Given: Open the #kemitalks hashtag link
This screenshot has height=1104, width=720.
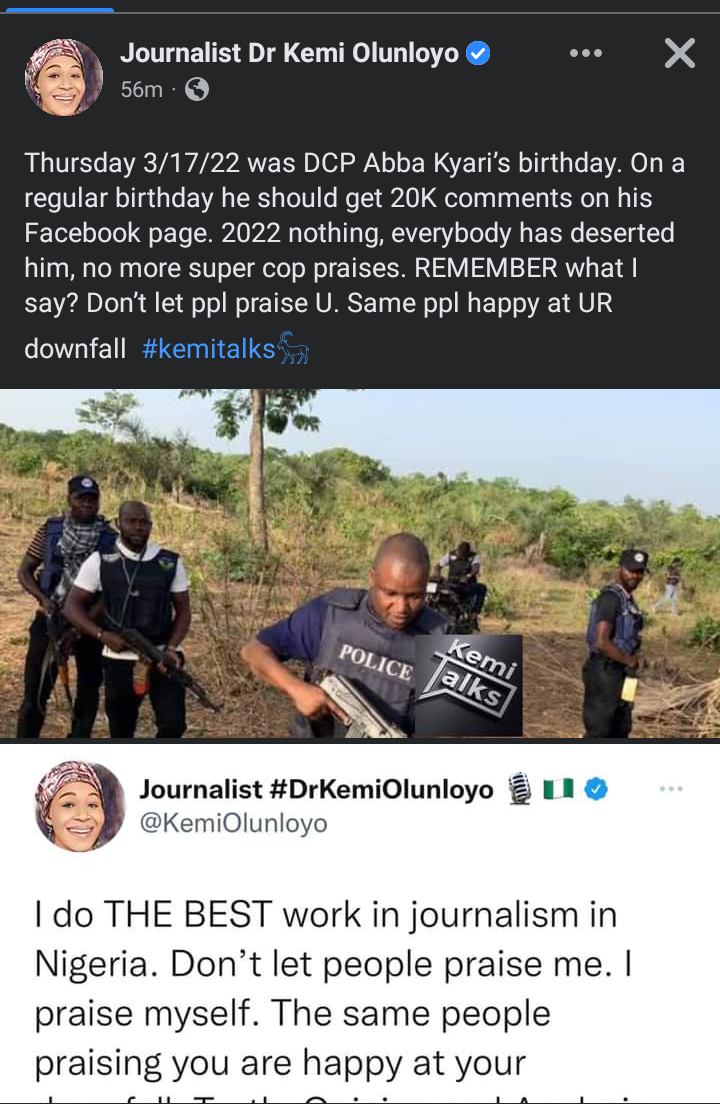Looking at the screenshot, I should point(208,349).
